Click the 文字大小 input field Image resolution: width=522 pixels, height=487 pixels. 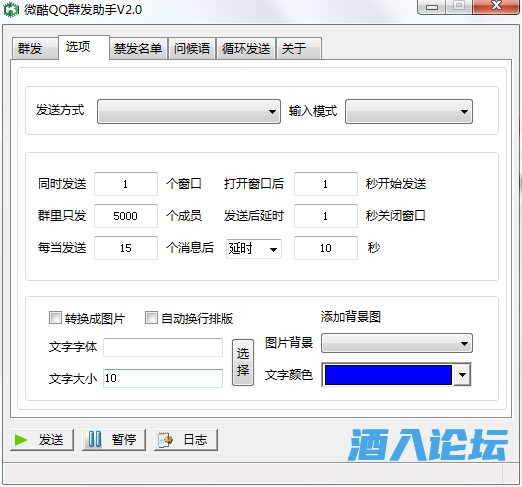pyautogui.click(x=163, y=378)
